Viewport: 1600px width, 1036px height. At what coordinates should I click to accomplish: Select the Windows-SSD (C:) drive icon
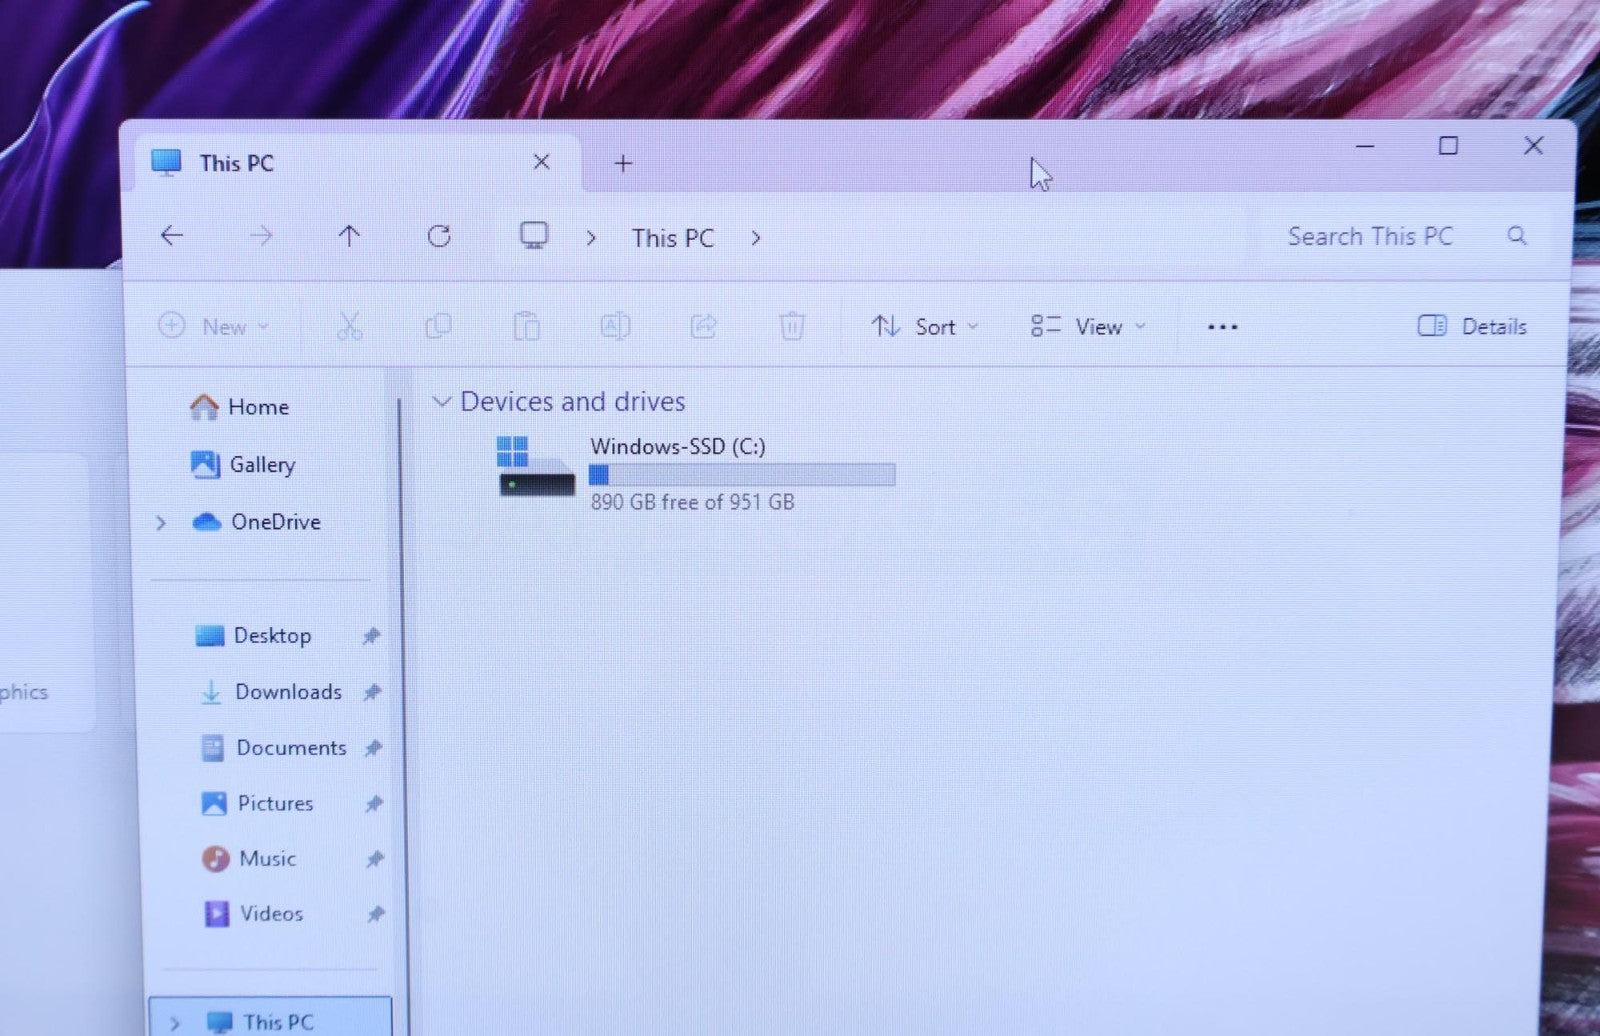click(x=536, y=468)
